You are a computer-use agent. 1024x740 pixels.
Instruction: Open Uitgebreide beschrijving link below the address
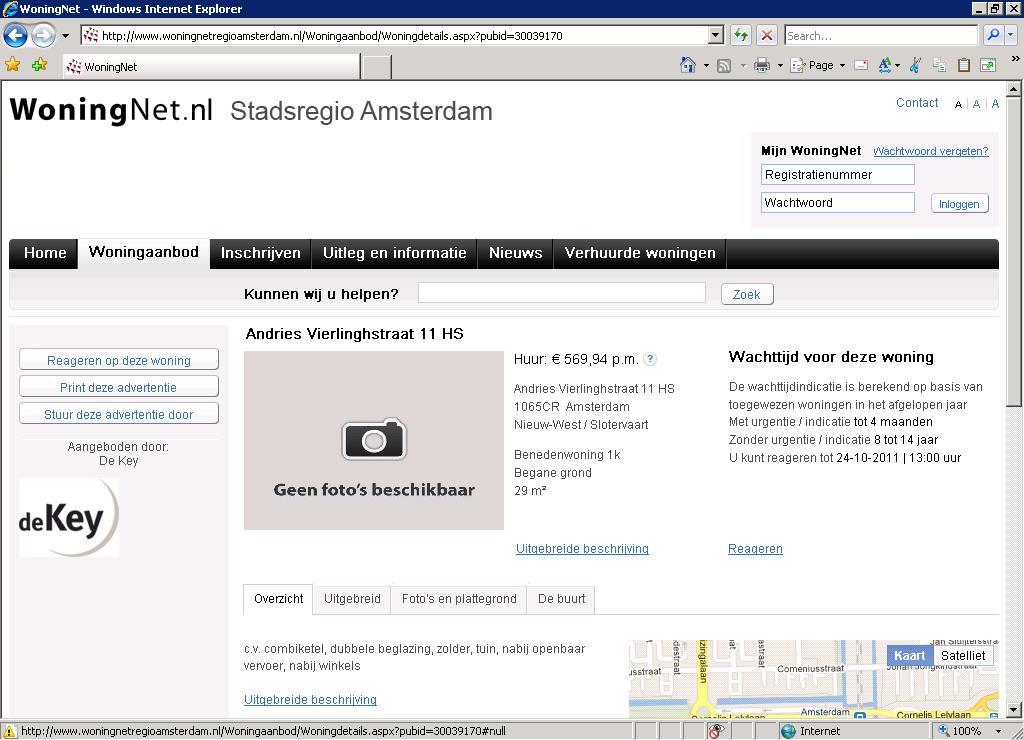click(x=583, y=549)
